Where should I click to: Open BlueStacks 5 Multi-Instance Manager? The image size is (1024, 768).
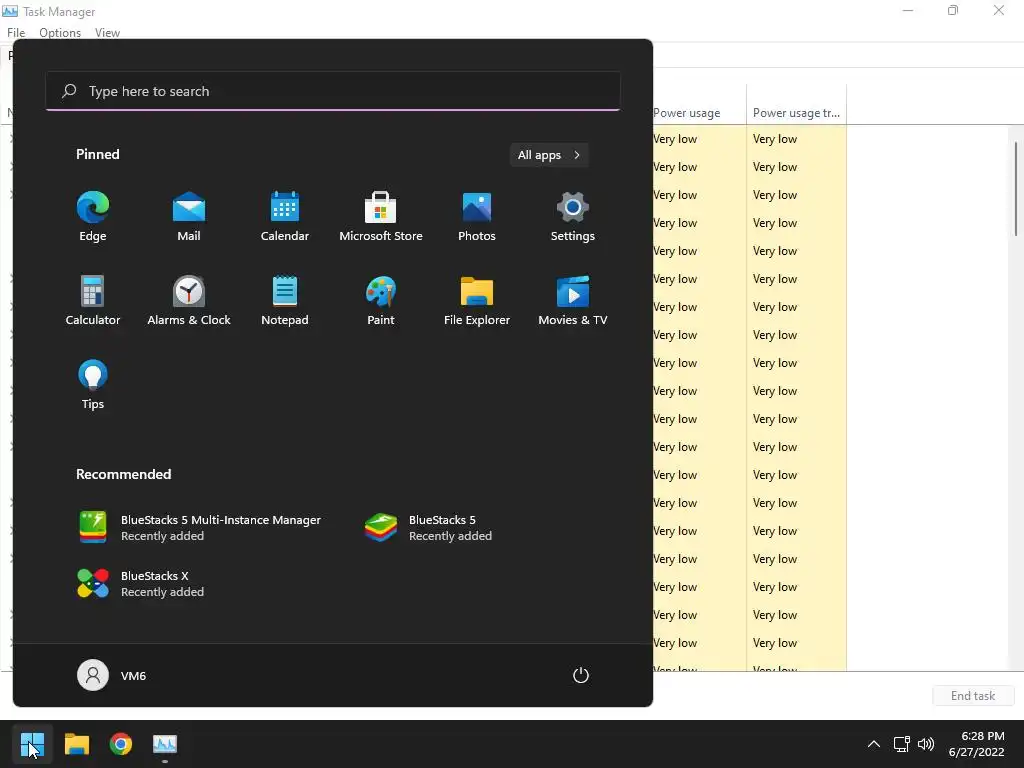(199, 528)
